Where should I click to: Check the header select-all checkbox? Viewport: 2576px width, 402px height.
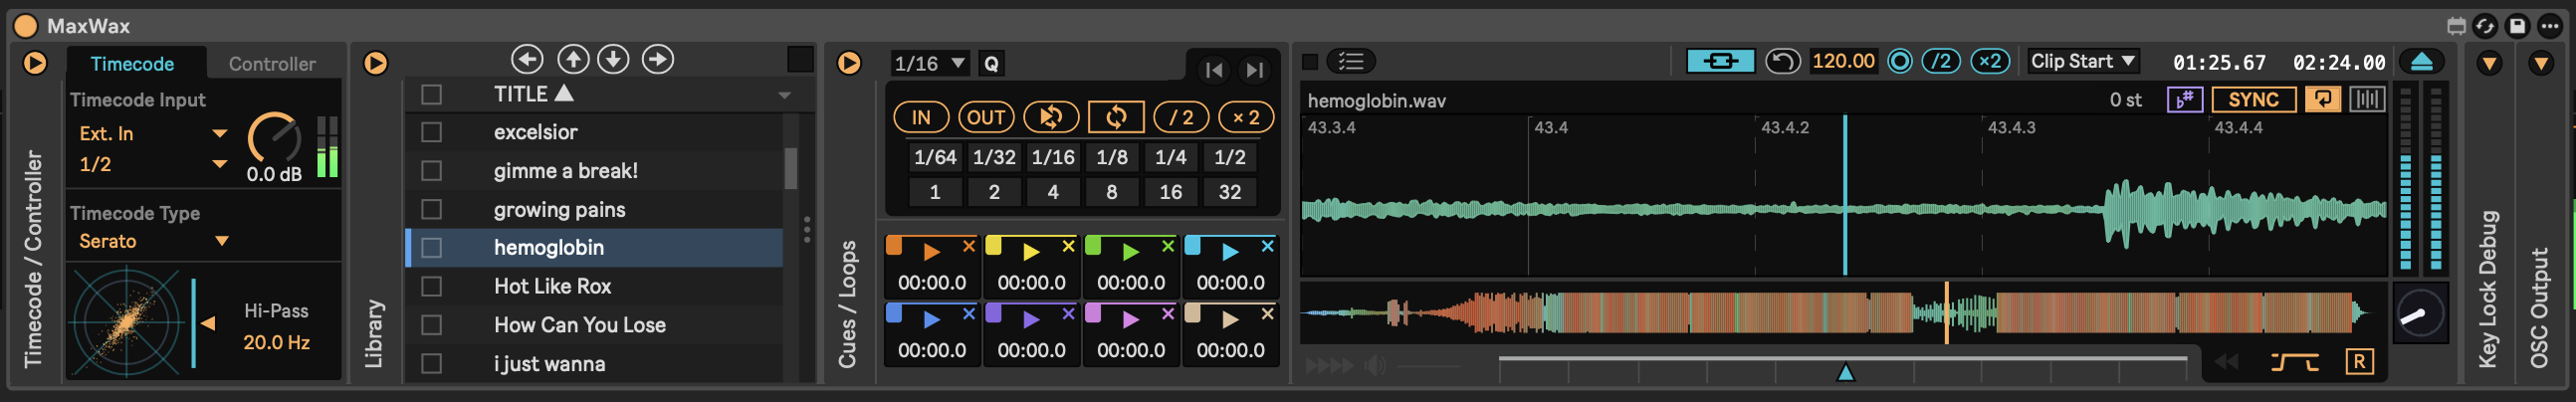431,94
